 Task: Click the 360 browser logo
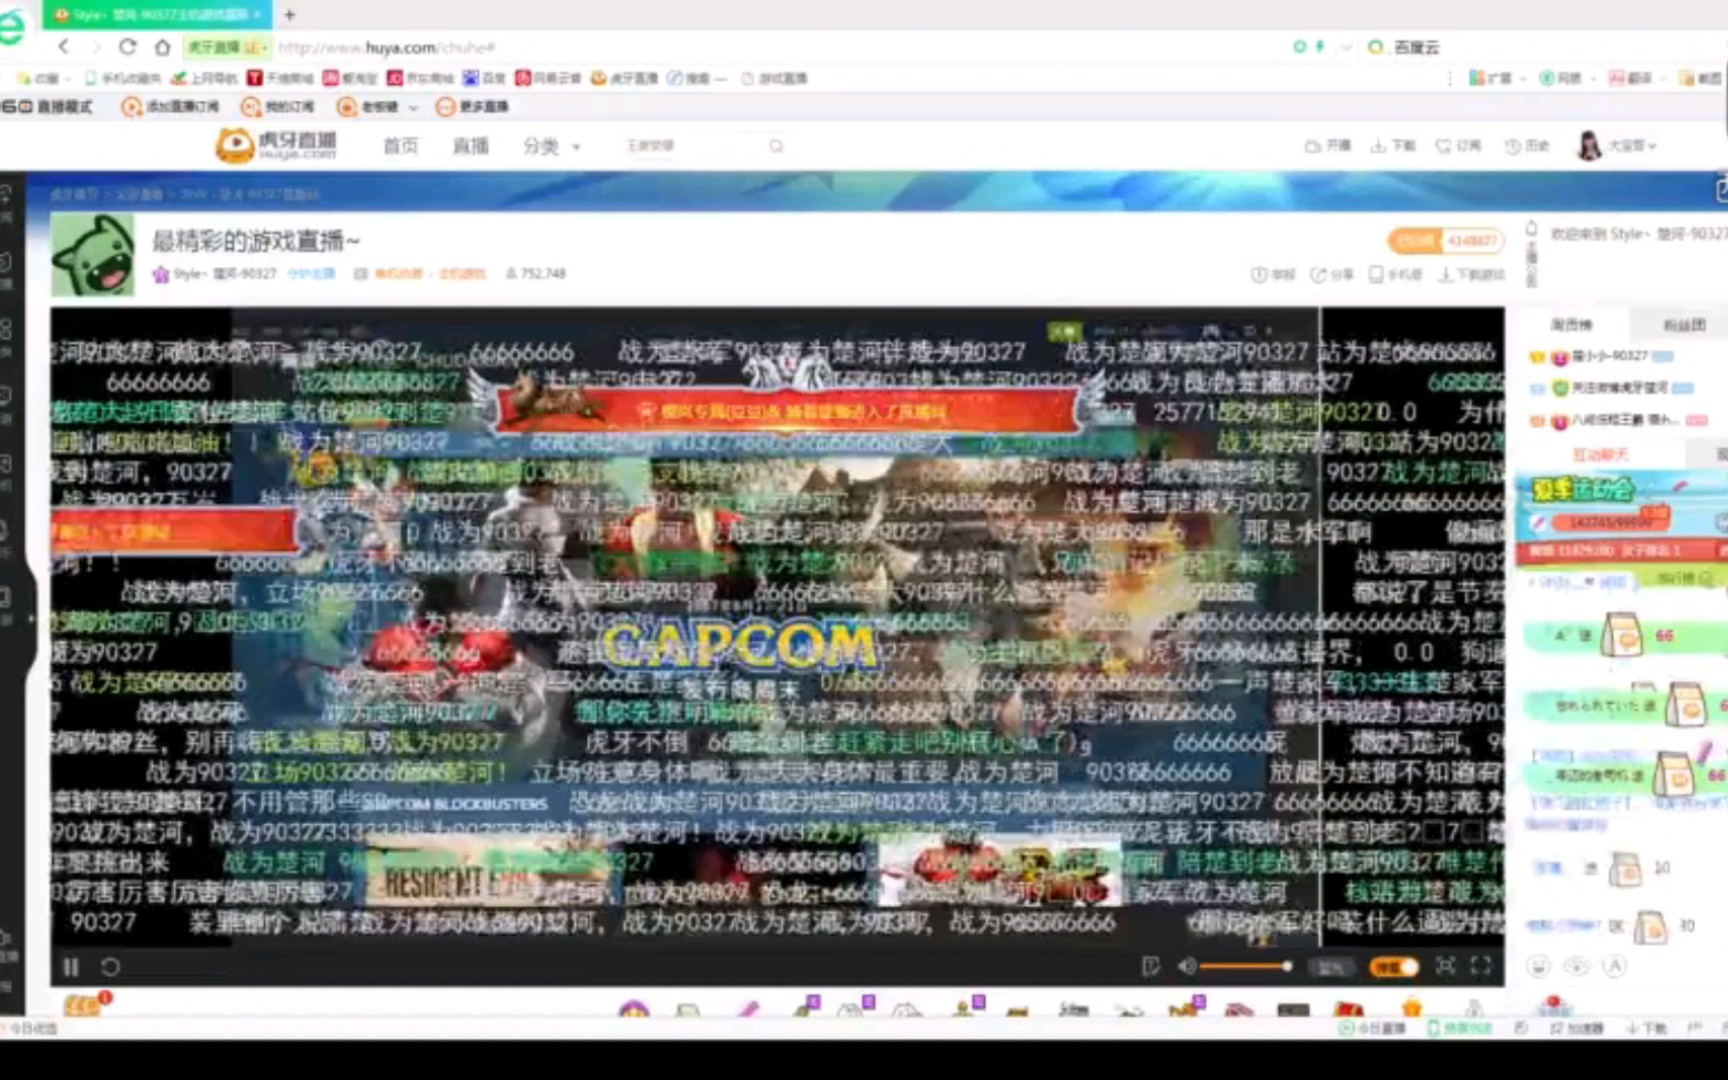(x=12, y=26)
